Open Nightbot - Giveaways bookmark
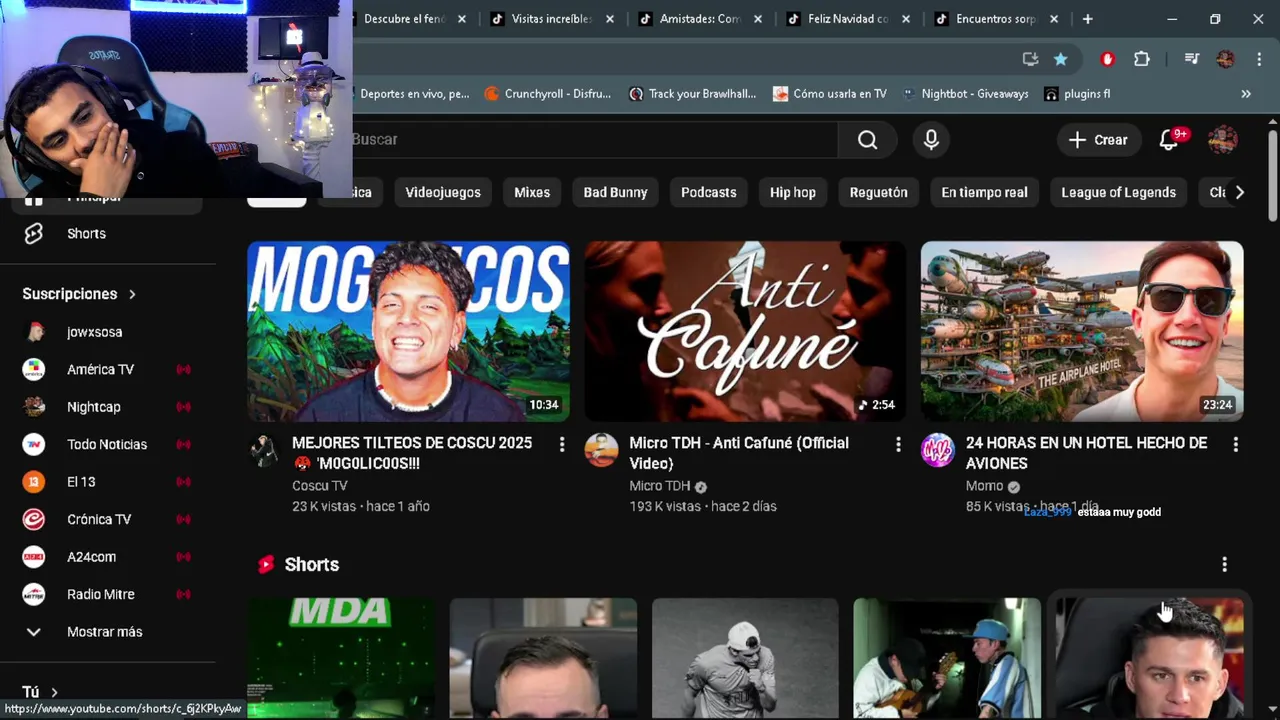Image resolution: width=1280 pixels, height=720 pixels. point(965,94)
